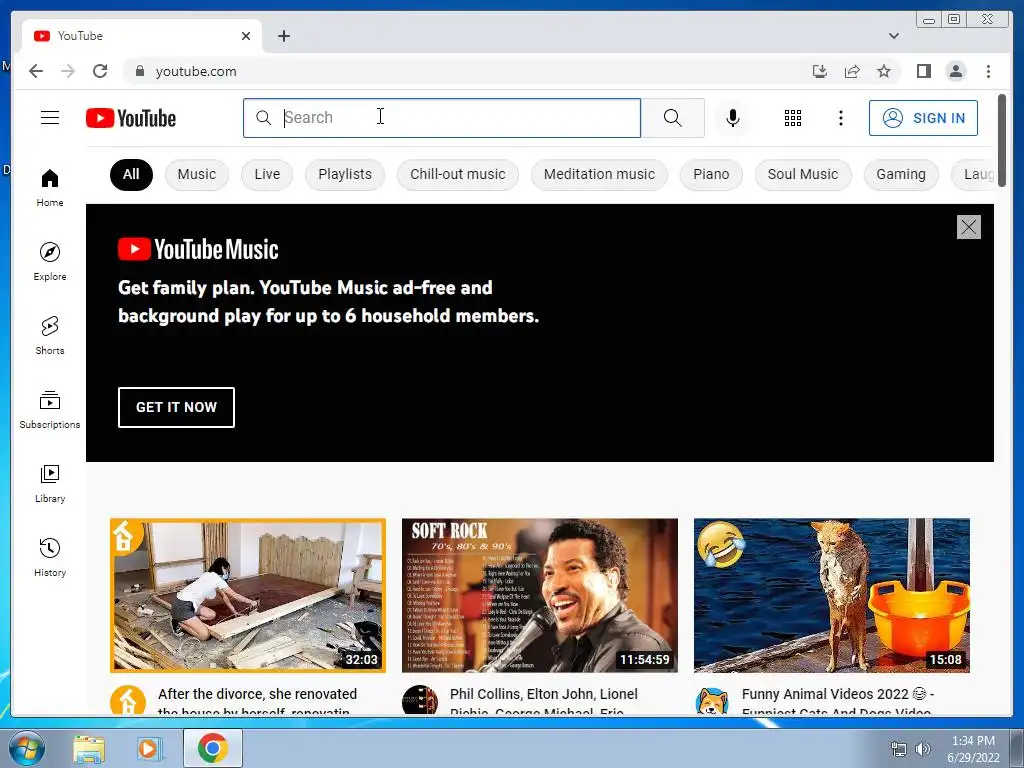The height and width of the screenshot is (768, 1024).
Task: Open the volume speaker tray icon
Action: [922, 749]
